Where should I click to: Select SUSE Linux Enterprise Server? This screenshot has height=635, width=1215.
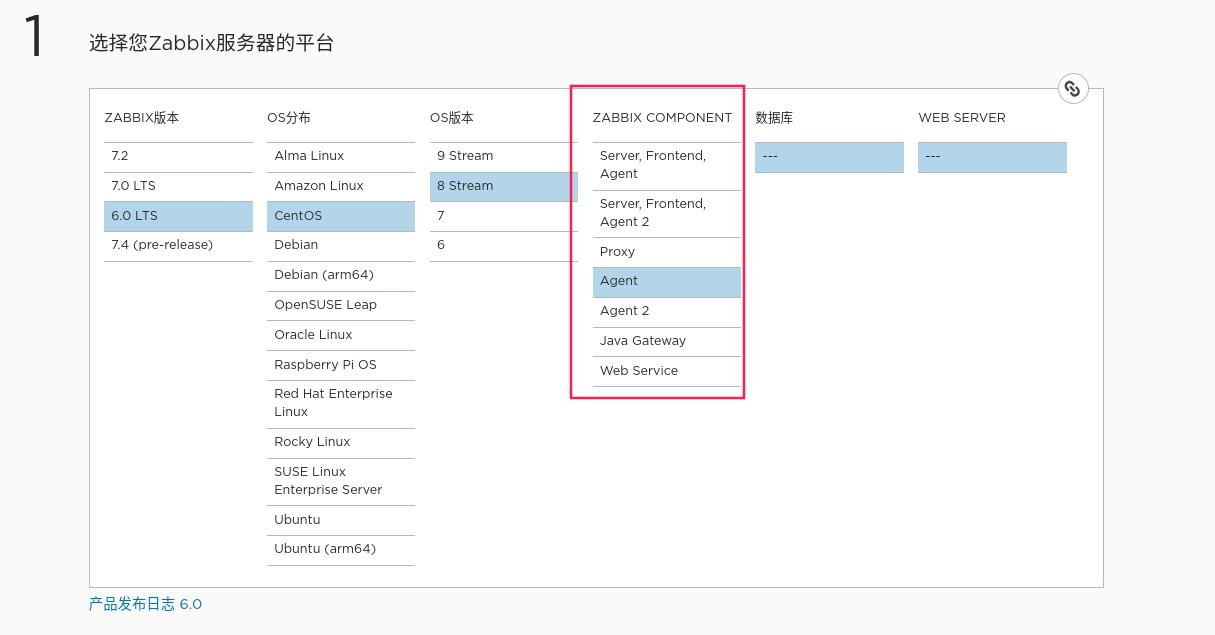341,482
